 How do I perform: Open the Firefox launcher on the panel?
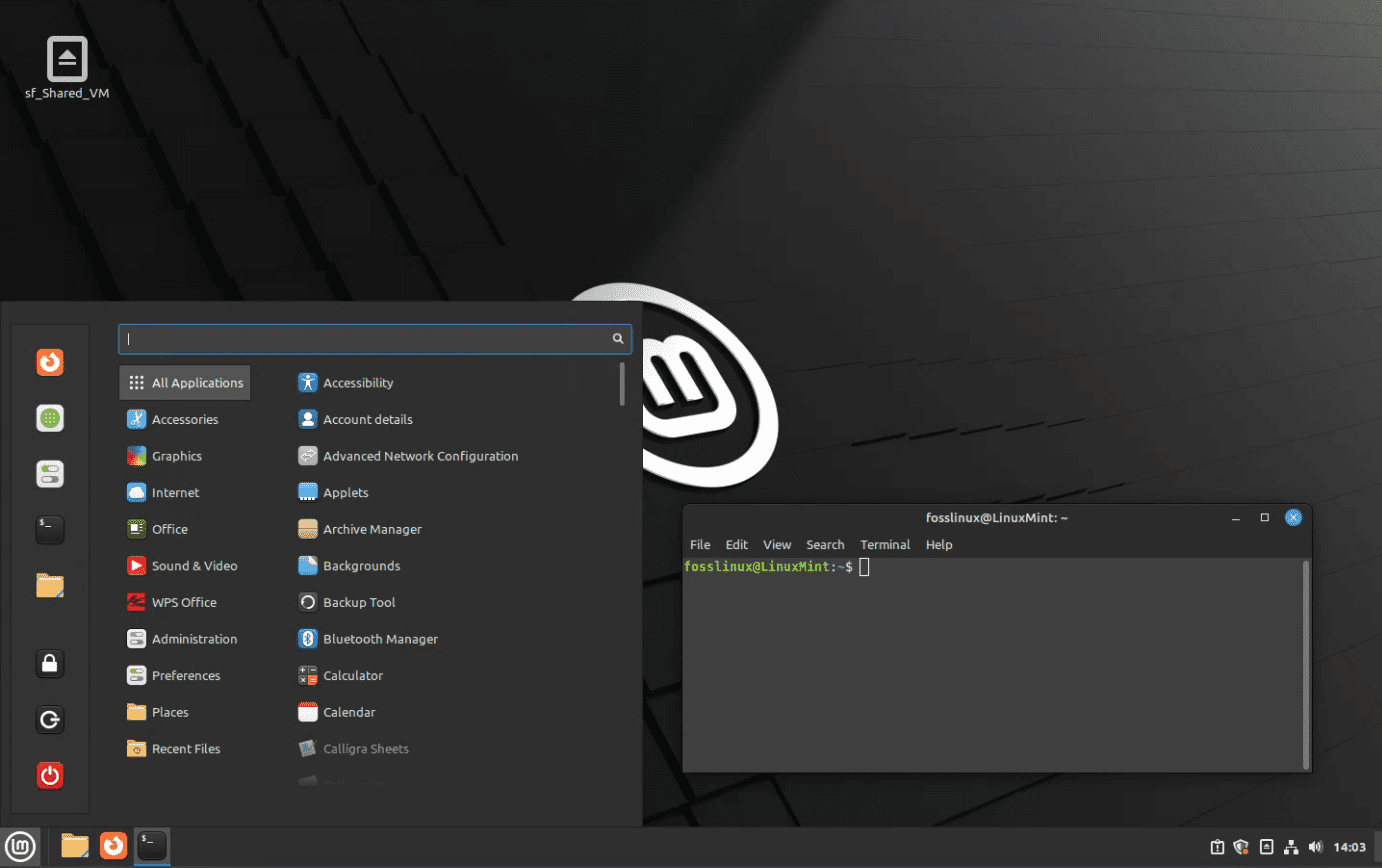(x=114, y=846)
